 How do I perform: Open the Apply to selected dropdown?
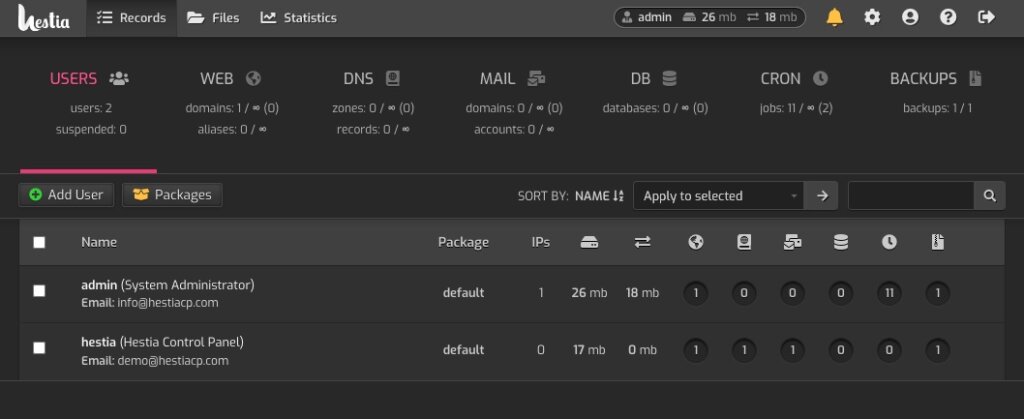click(718, 196)
